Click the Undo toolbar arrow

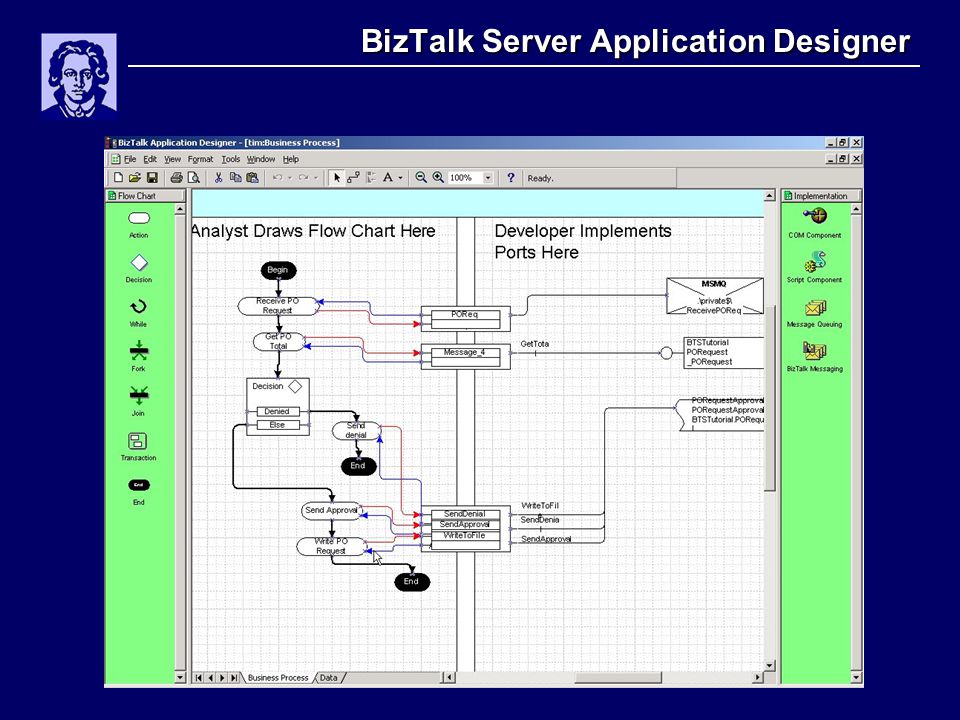click(277, 178)
